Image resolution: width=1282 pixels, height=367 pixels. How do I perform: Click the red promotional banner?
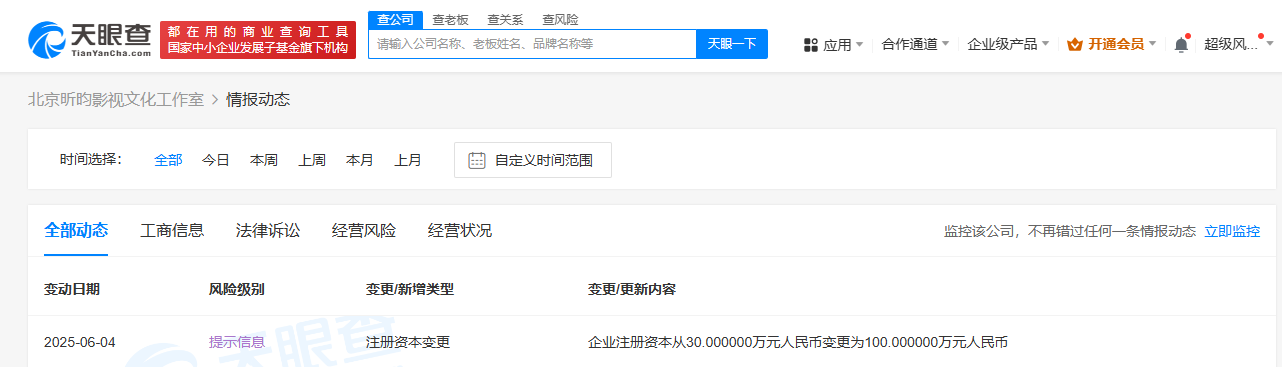258,39
